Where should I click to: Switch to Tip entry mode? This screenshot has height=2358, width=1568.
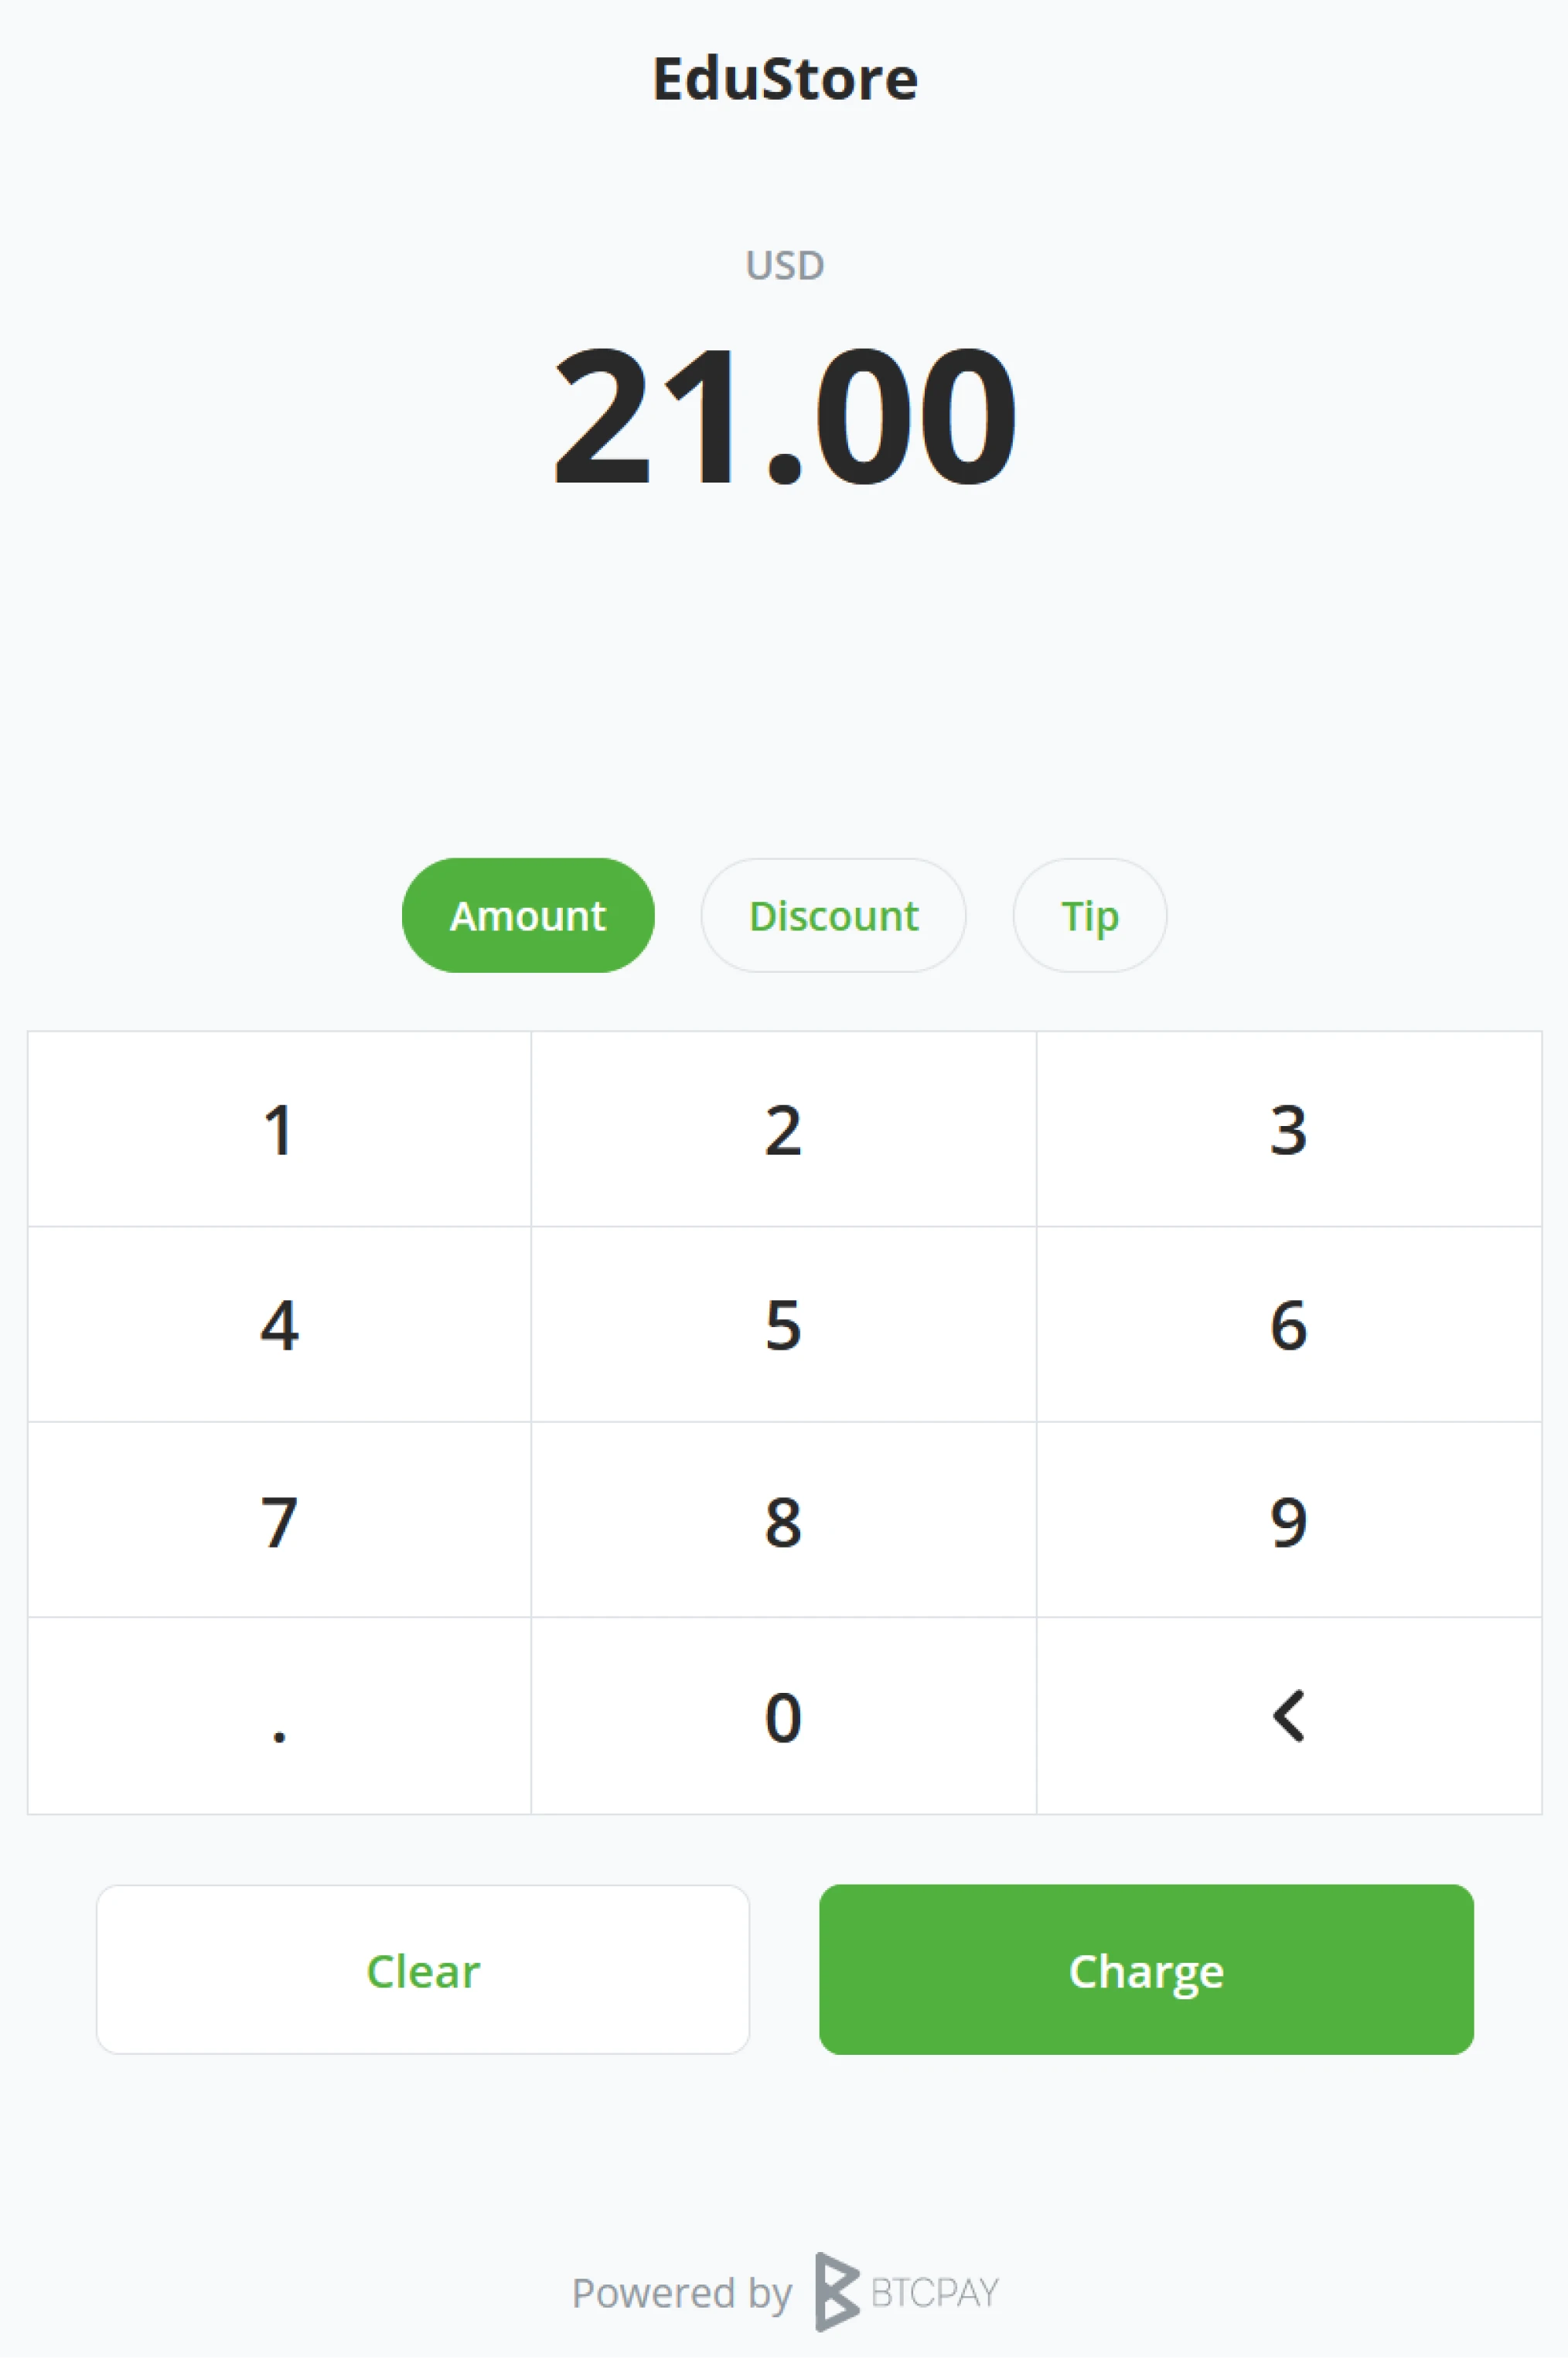(1089, 915)
